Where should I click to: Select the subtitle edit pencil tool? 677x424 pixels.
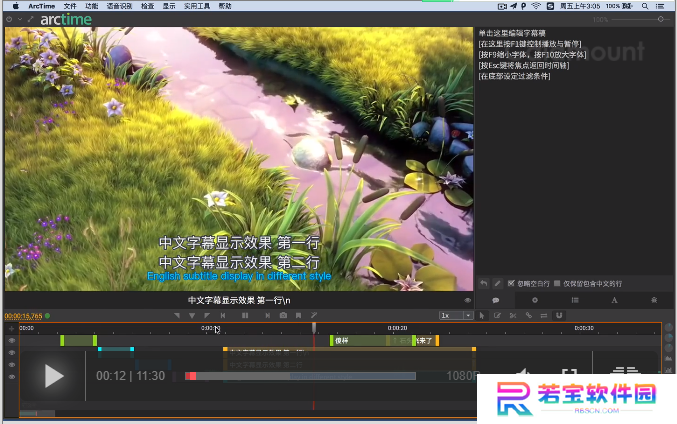(497, 316)
